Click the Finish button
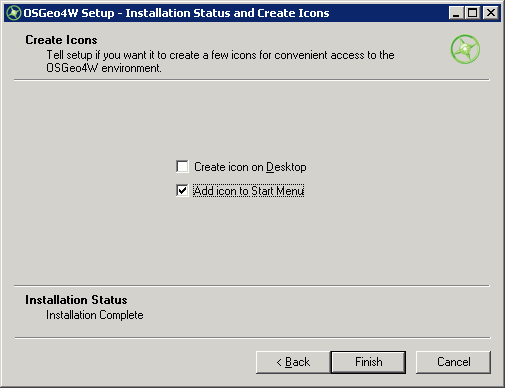The height and width of the screenshot is (388, 505). (368, 362)
